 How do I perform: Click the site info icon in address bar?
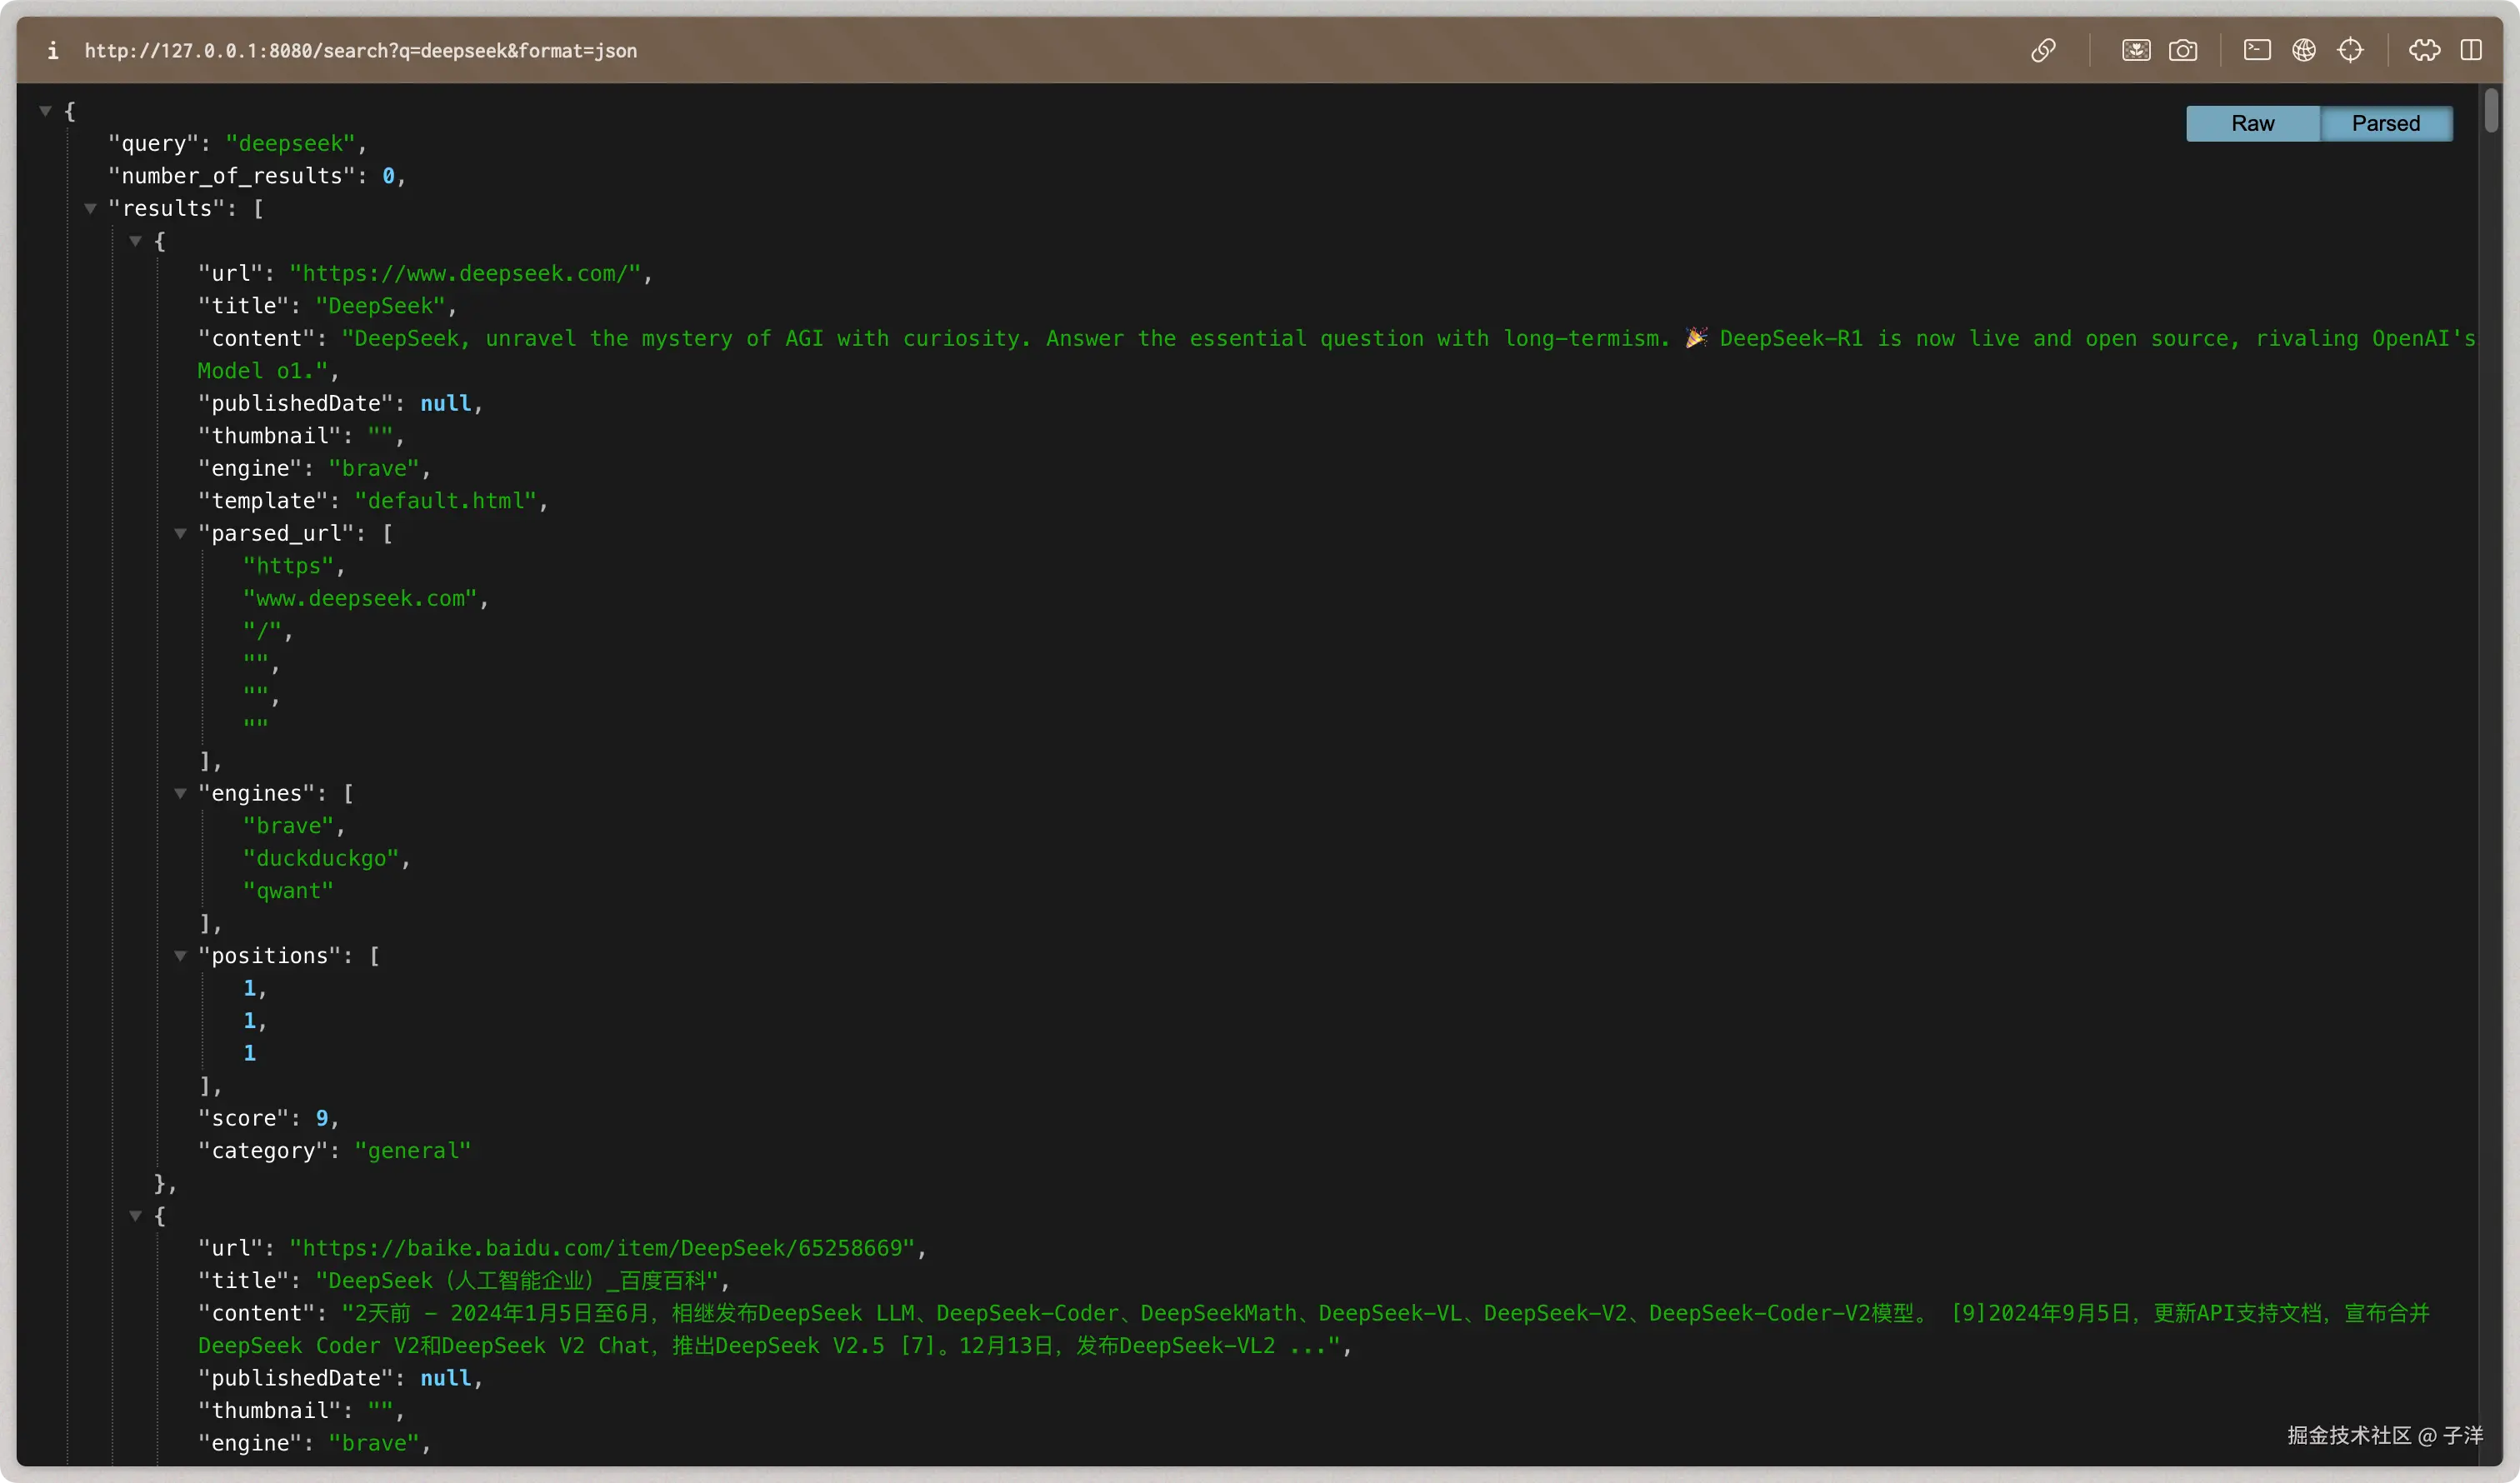[52, 50]
